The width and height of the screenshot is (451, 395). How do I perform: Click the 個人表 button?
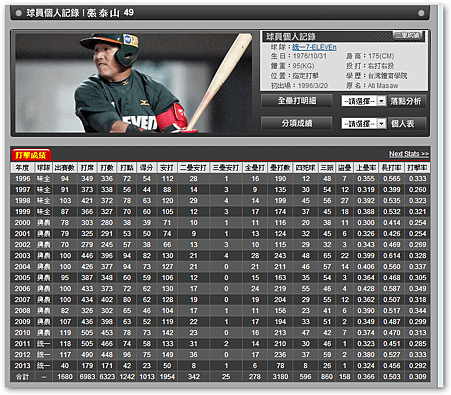[x=403, y=124]
